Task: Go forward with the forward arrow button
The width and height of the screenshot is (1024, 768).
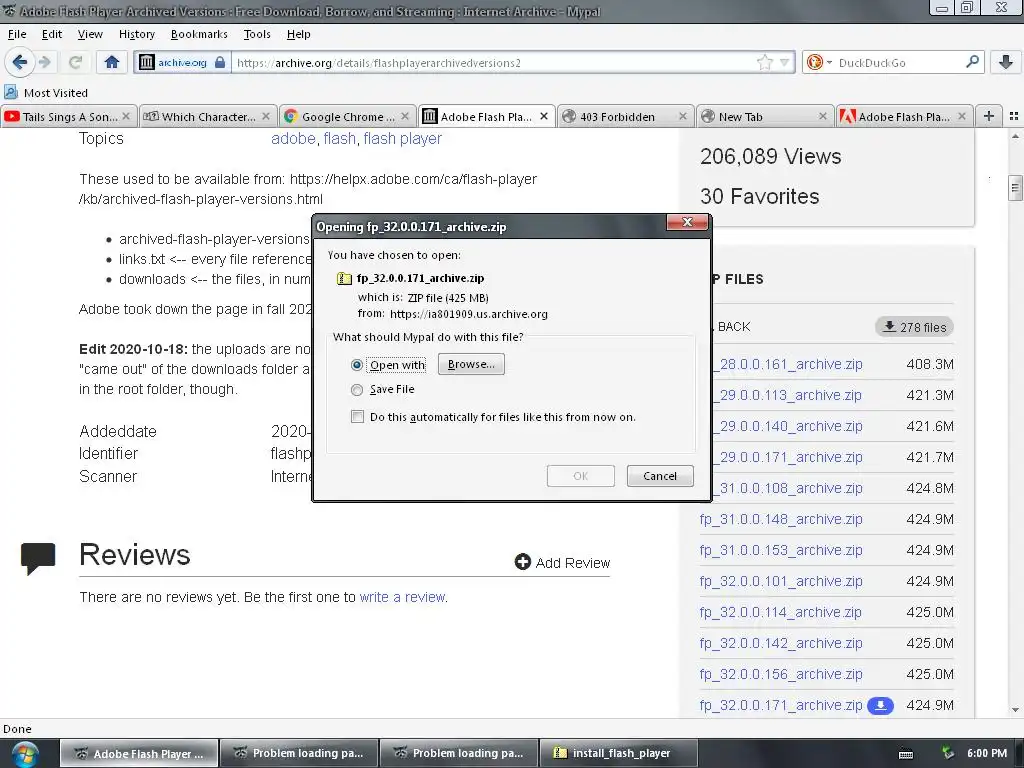Action: point(44,62)
